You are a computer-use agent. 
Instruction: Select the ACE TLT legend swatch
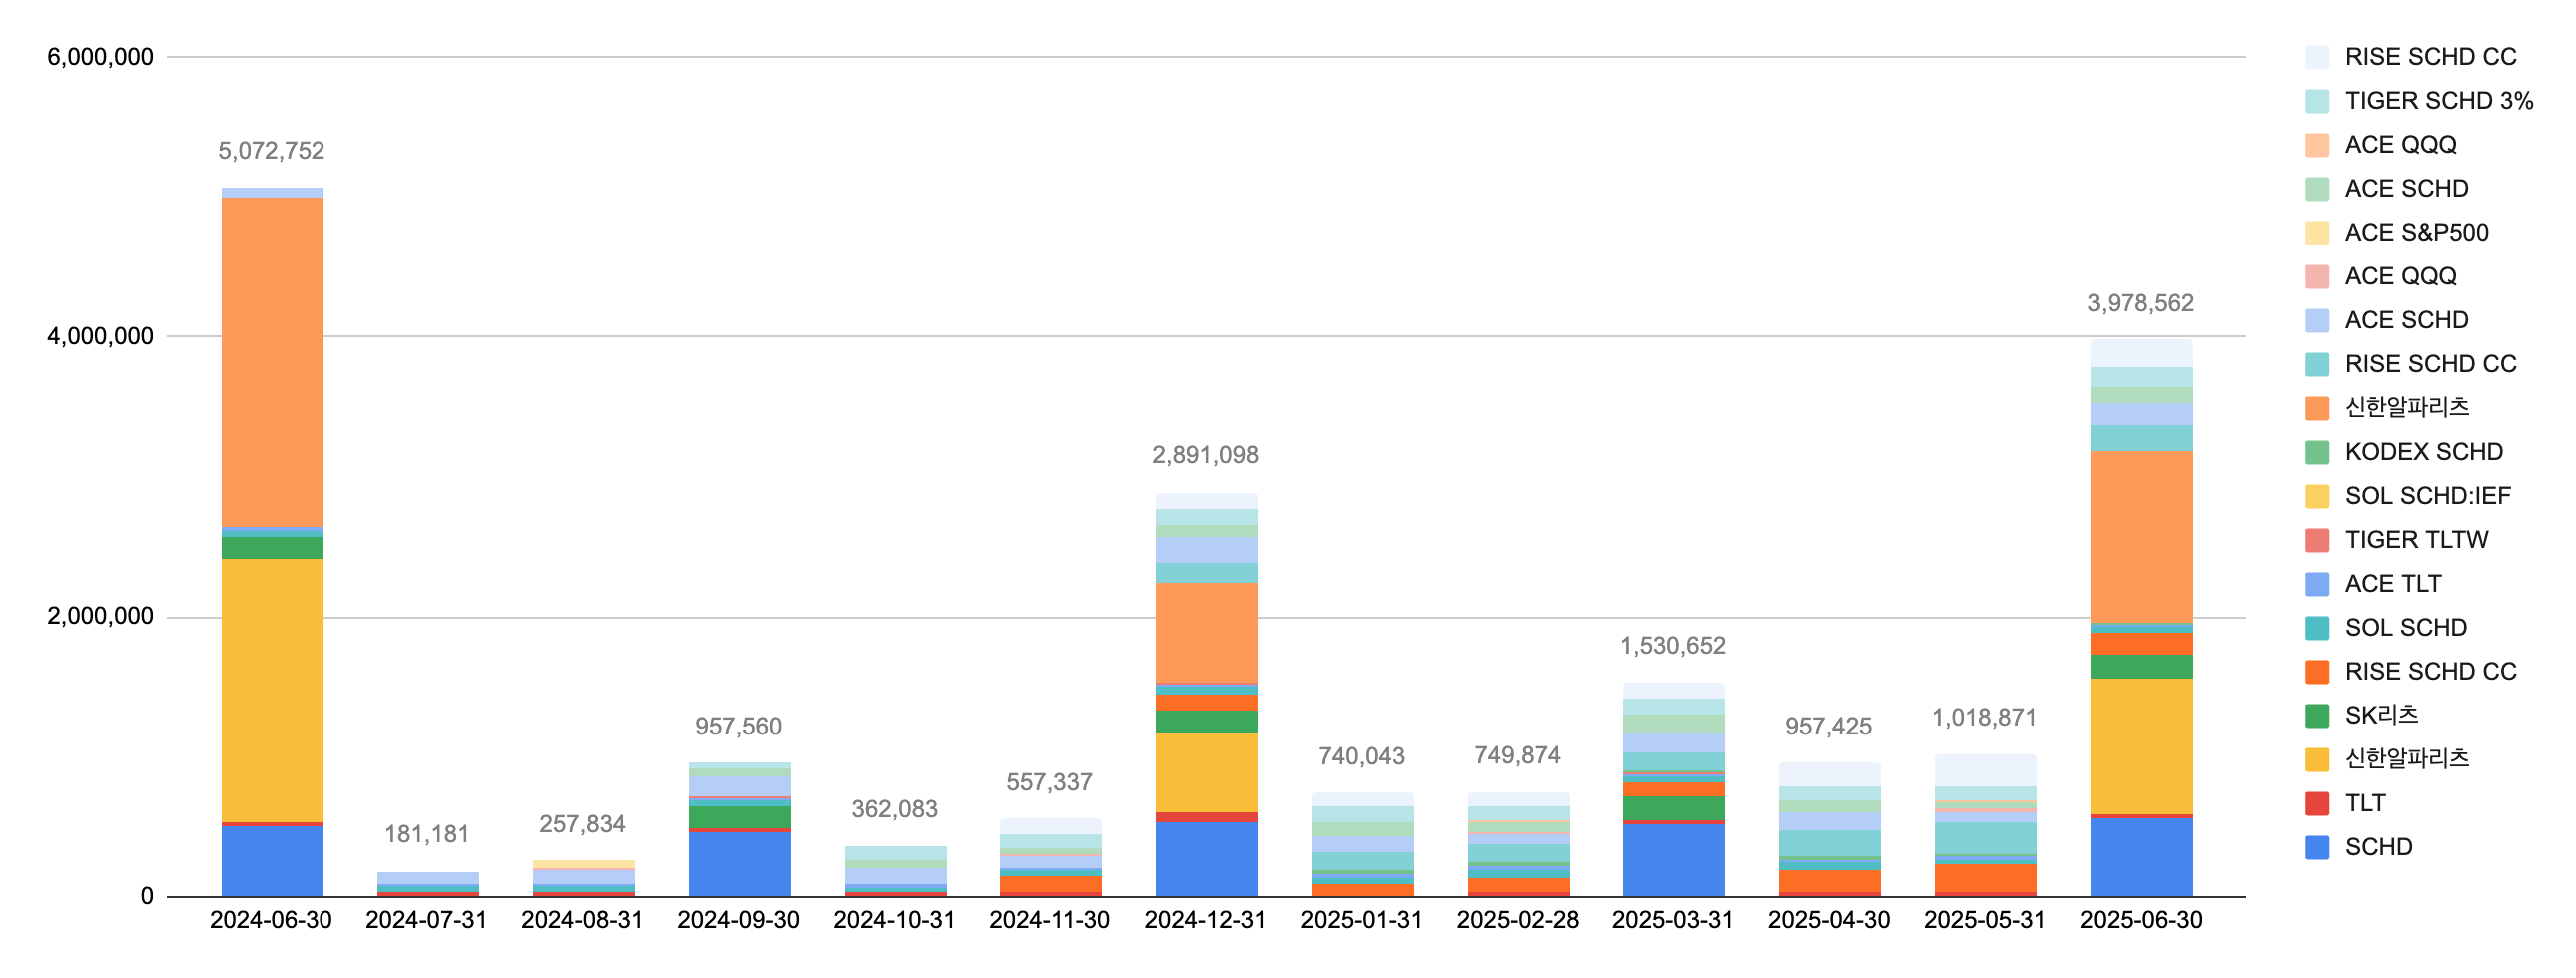(2316, 584)
